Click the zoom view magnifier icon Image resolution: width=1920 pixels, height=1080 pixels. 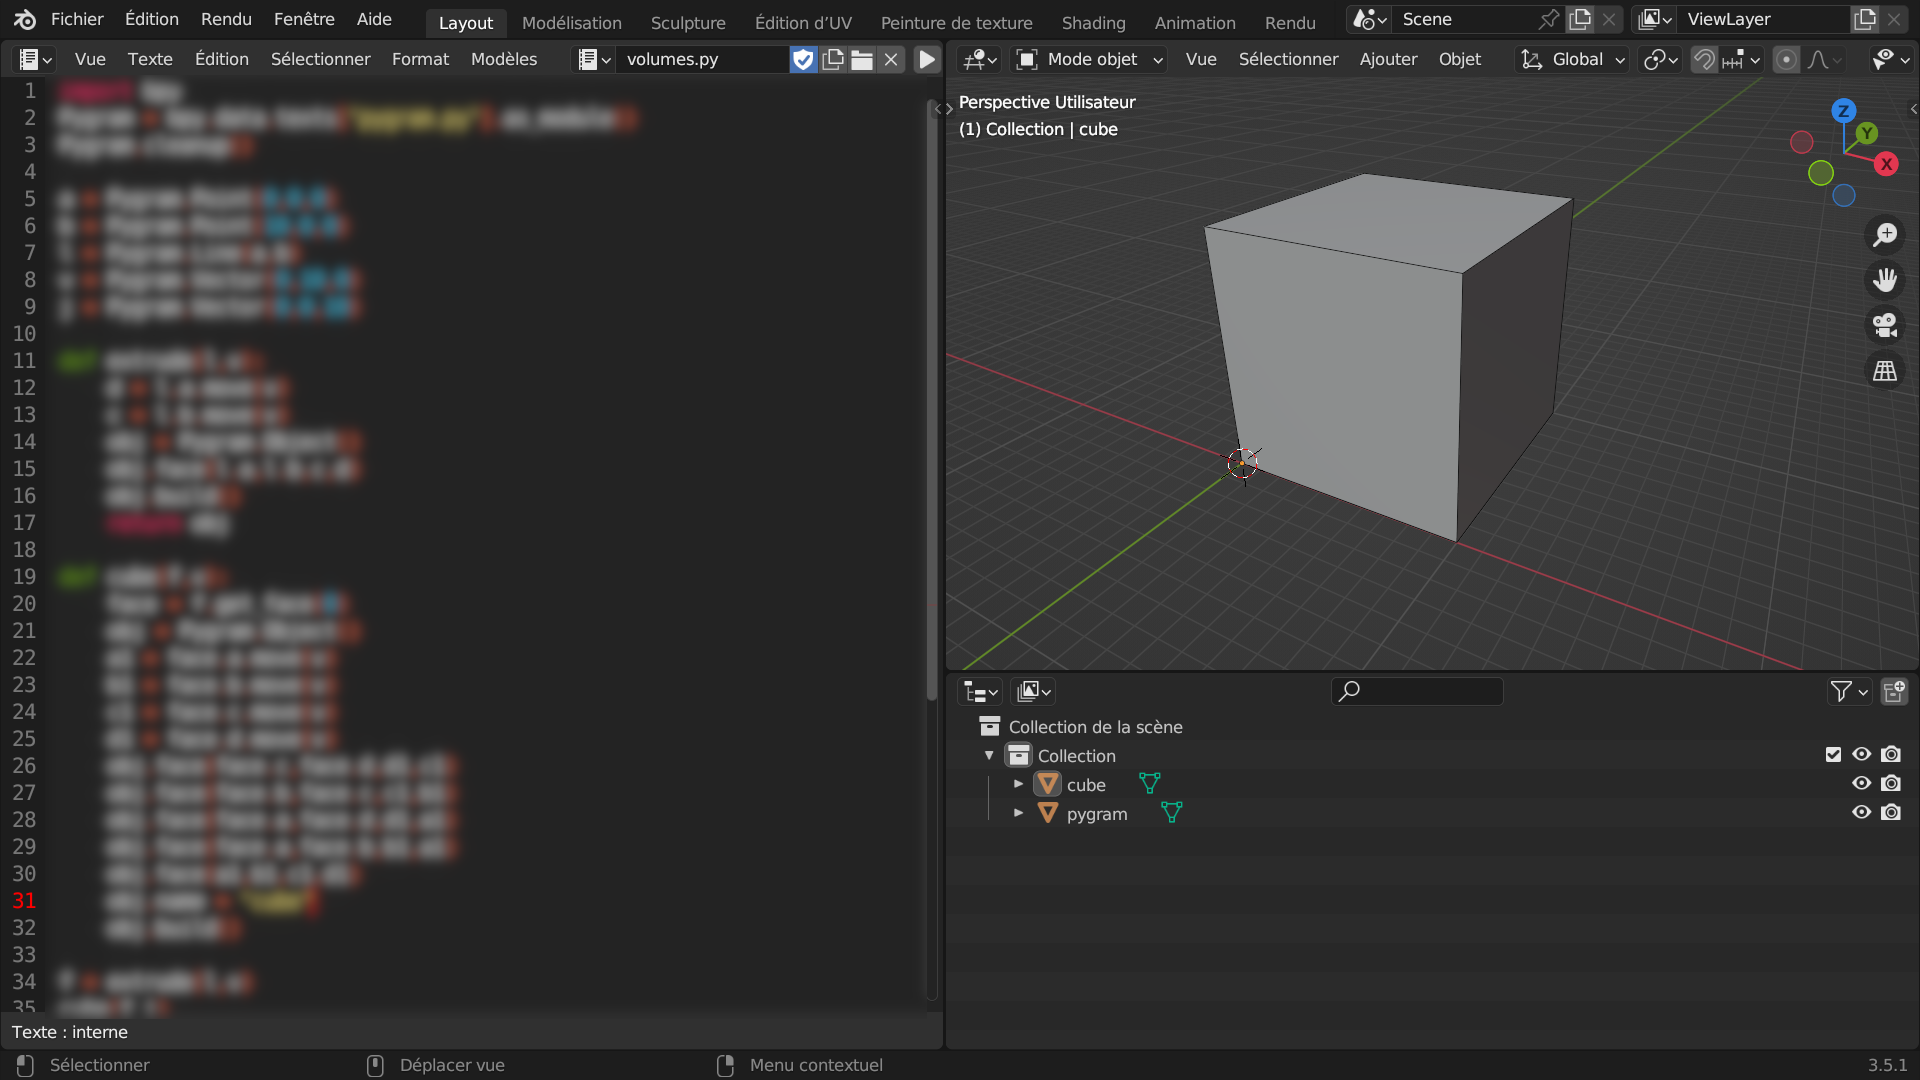pyautogui.click(x=1885, y=235)
